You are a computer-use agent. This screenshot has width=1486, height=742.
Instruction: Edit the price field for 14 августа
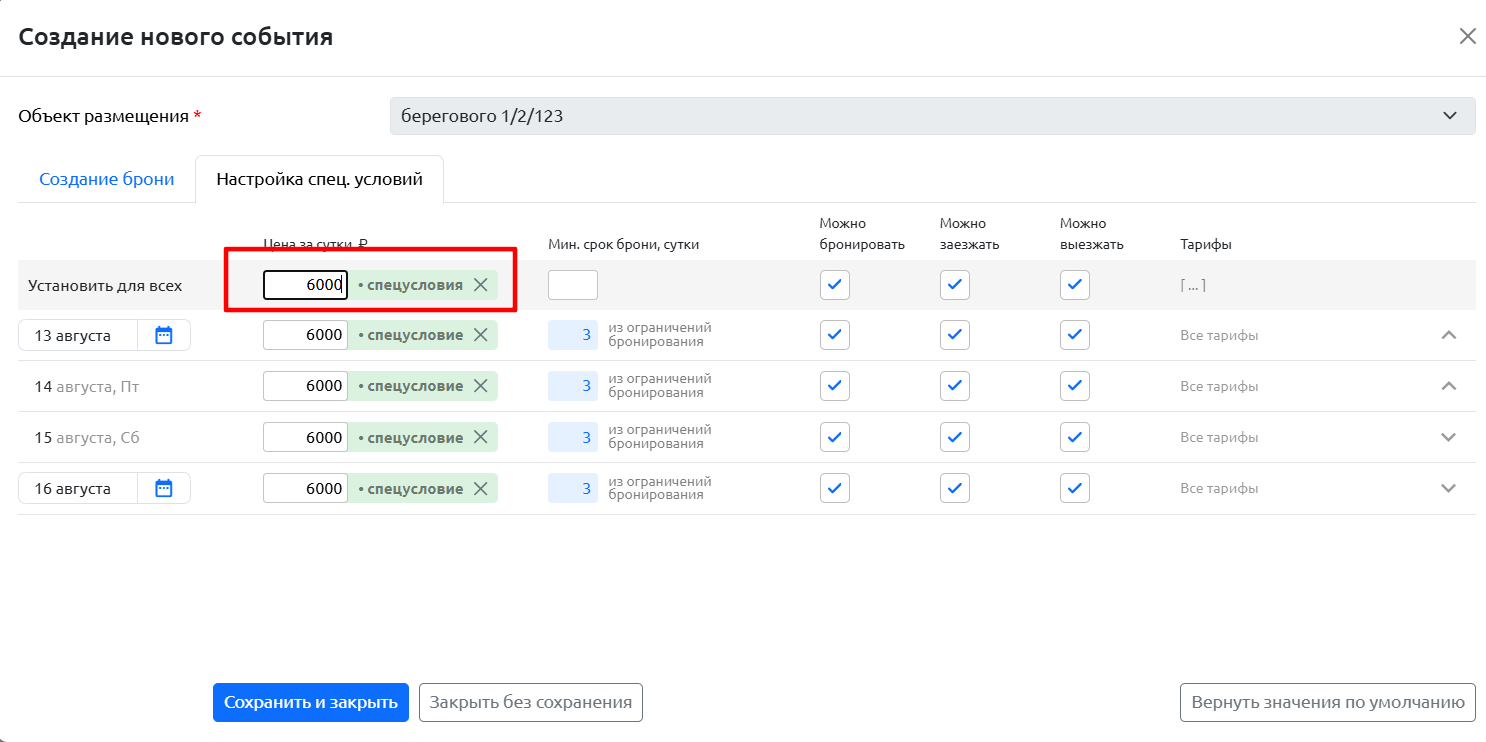pyautogui.click(x=305, y=386)
